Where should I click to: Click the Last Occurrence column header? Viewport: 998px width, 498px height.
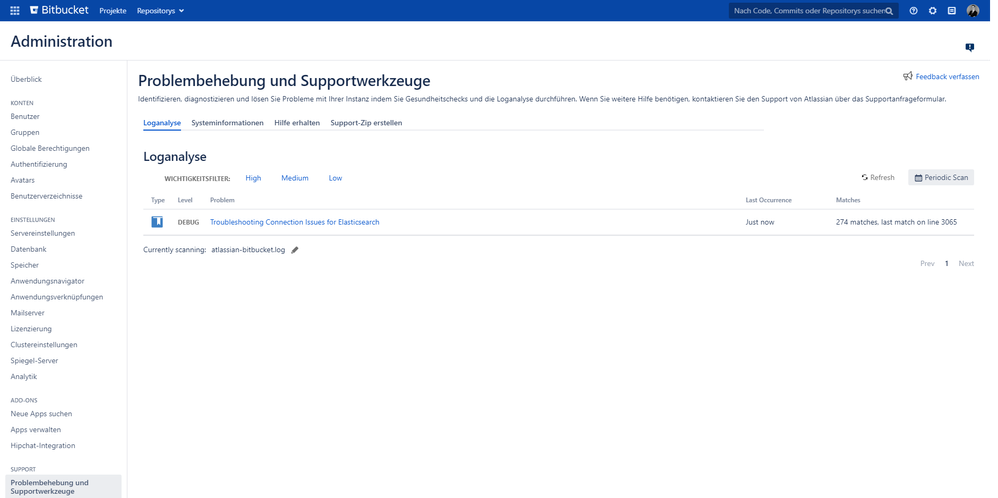[768, 200]
